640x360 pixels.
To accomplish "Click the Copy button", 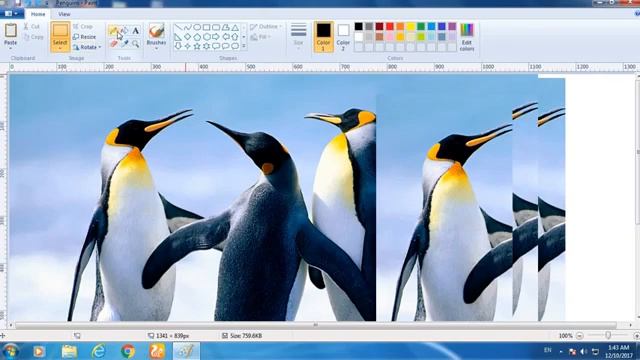I will [x=33, y=37].
